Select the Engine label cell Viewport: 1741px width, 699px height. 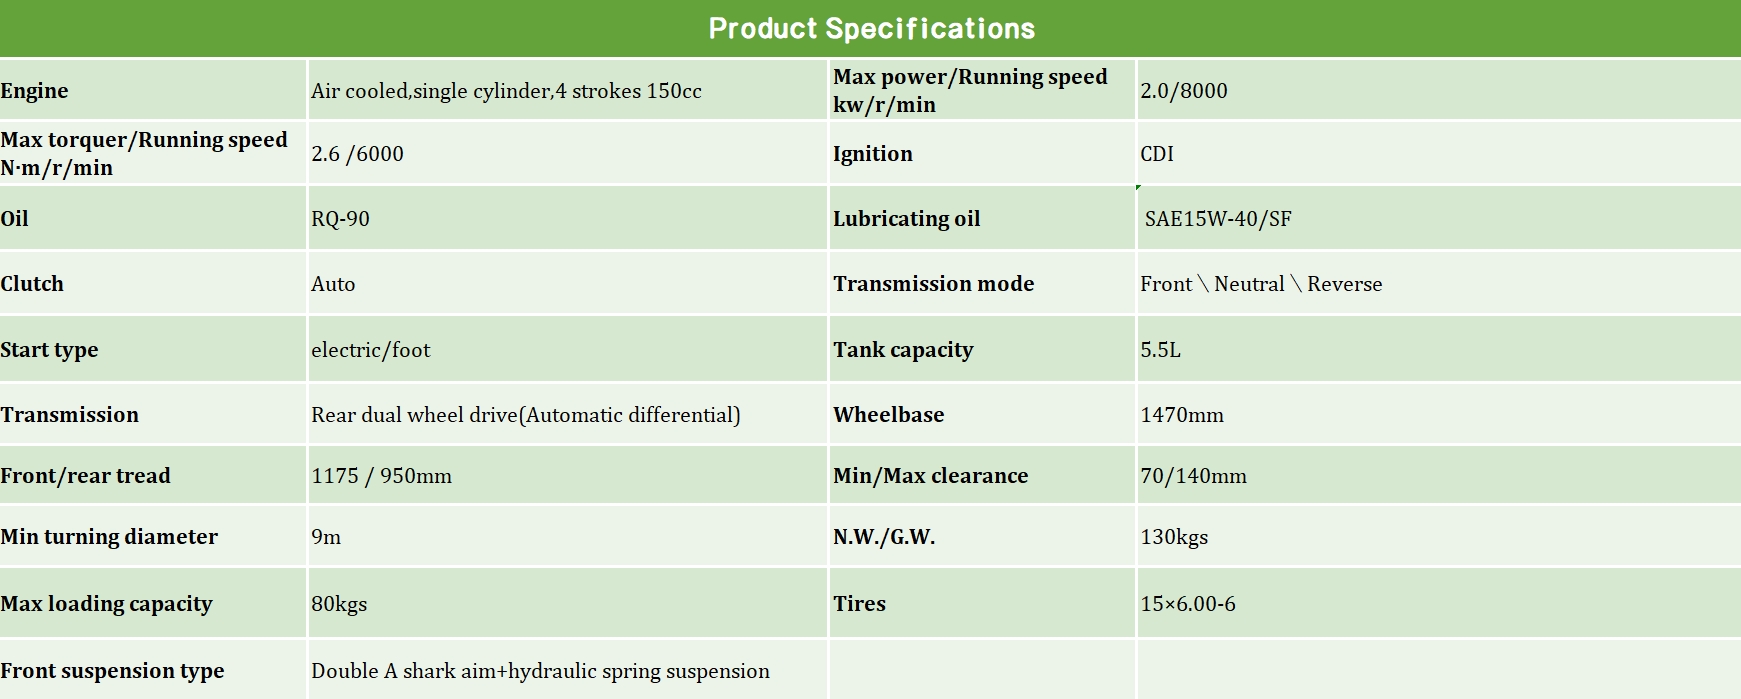click(35, 91)
